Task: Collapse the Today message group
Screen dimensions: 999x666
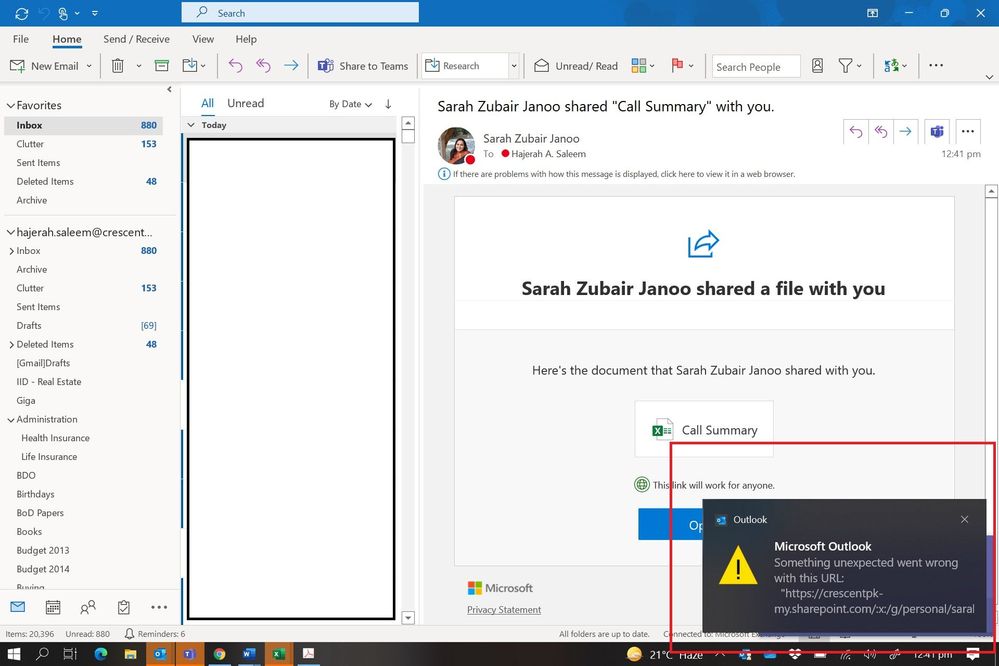Action: point(190,125)
